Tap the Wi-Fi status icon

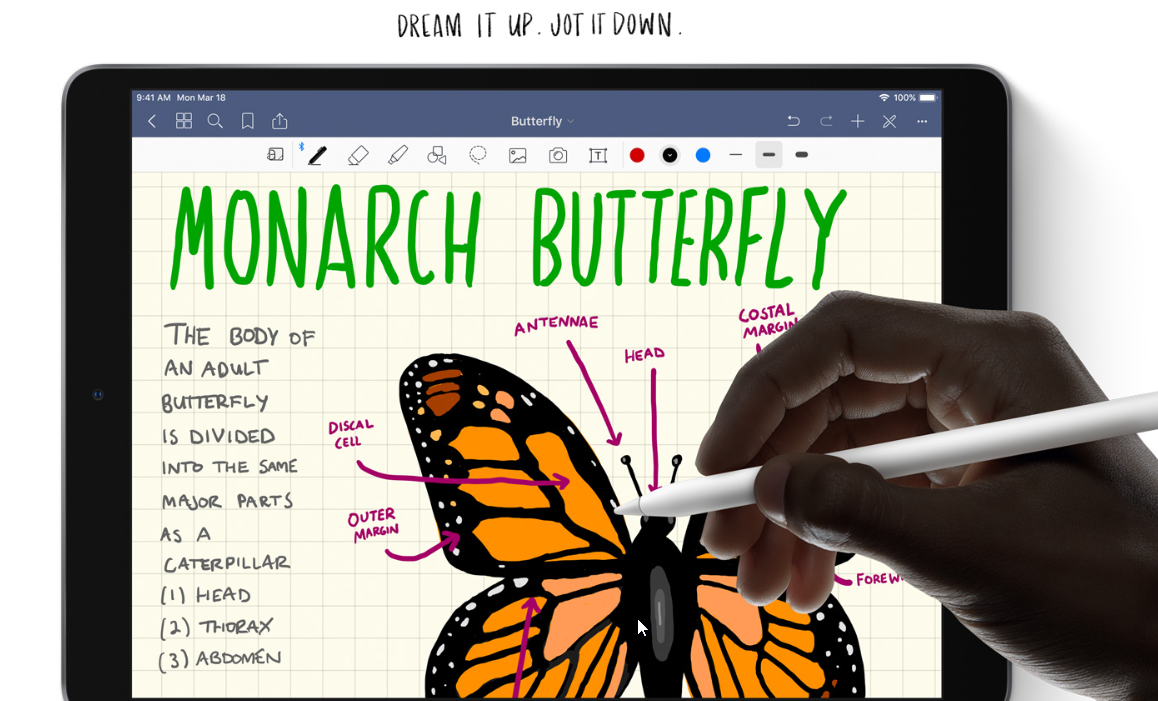point(884,98)
